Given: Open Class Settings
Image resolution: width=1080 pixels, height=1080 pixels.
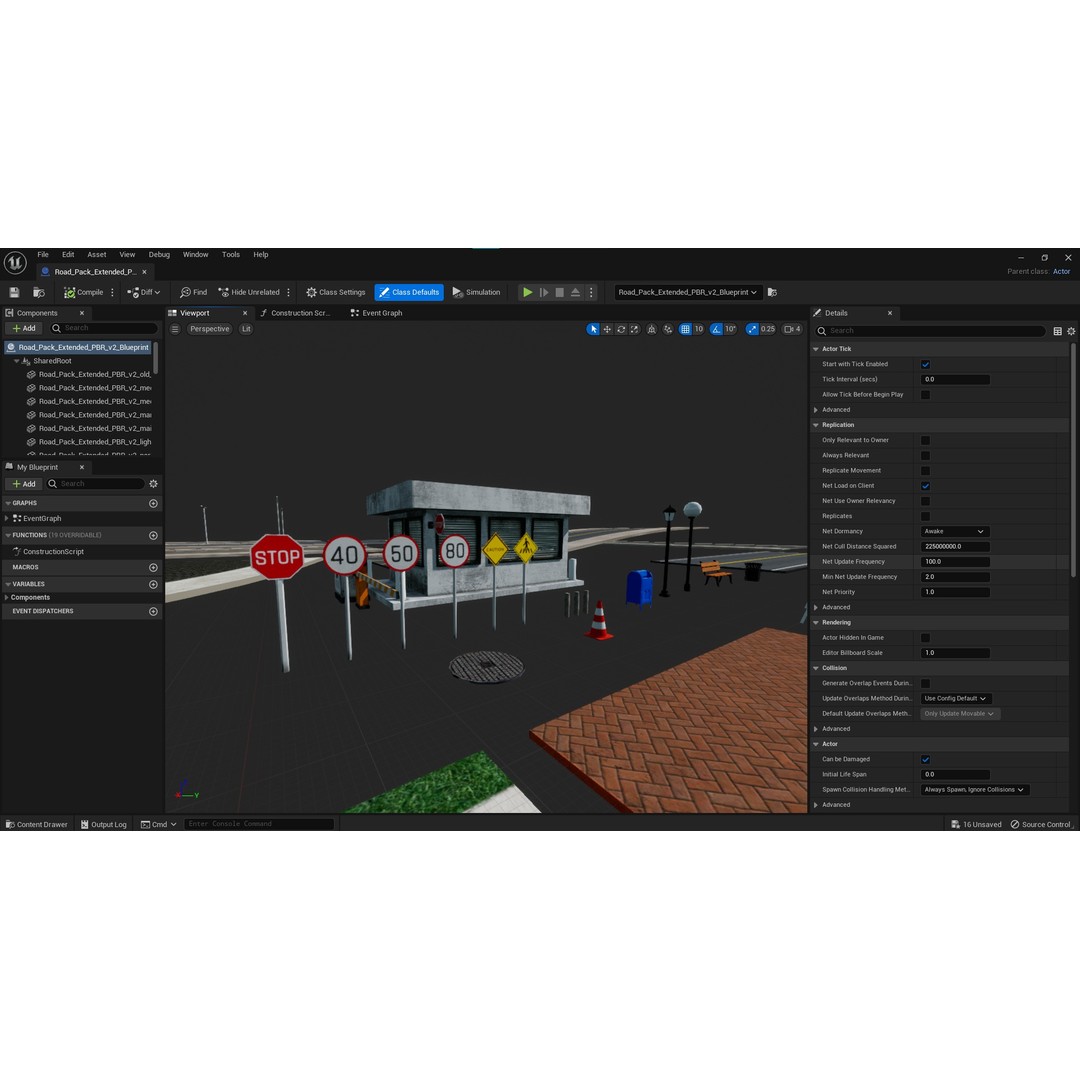Looking at the screenshot, I should coord(335,292).
